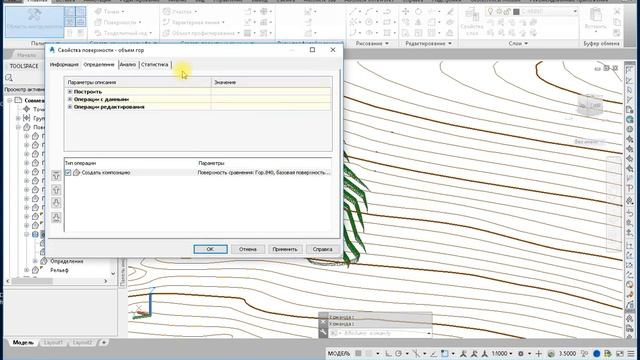Click the hardware acceleration icon in status bar
Image resolution: width=640 pixels, height=360 pixels.
[608, 353]
